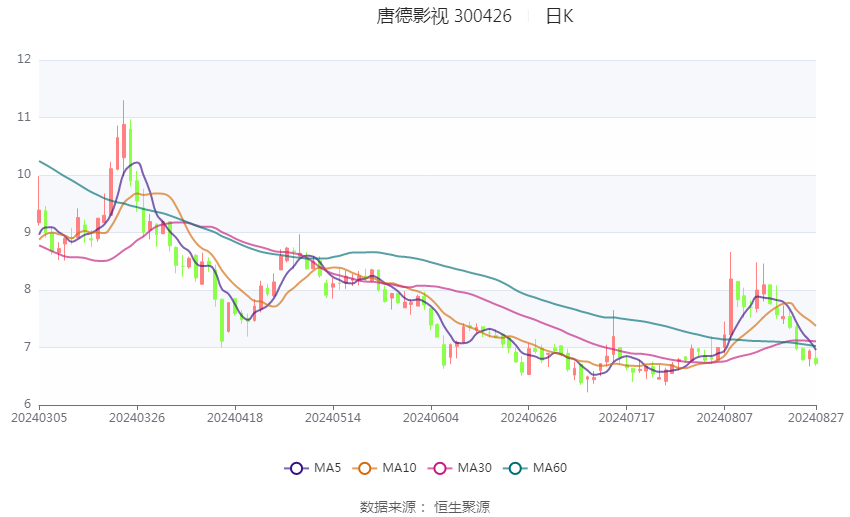Image resolution: width=850 pixels, height=517 pixels.
Task: Click the 20240514 date on the x-axis
Action: tap(333, 416)
